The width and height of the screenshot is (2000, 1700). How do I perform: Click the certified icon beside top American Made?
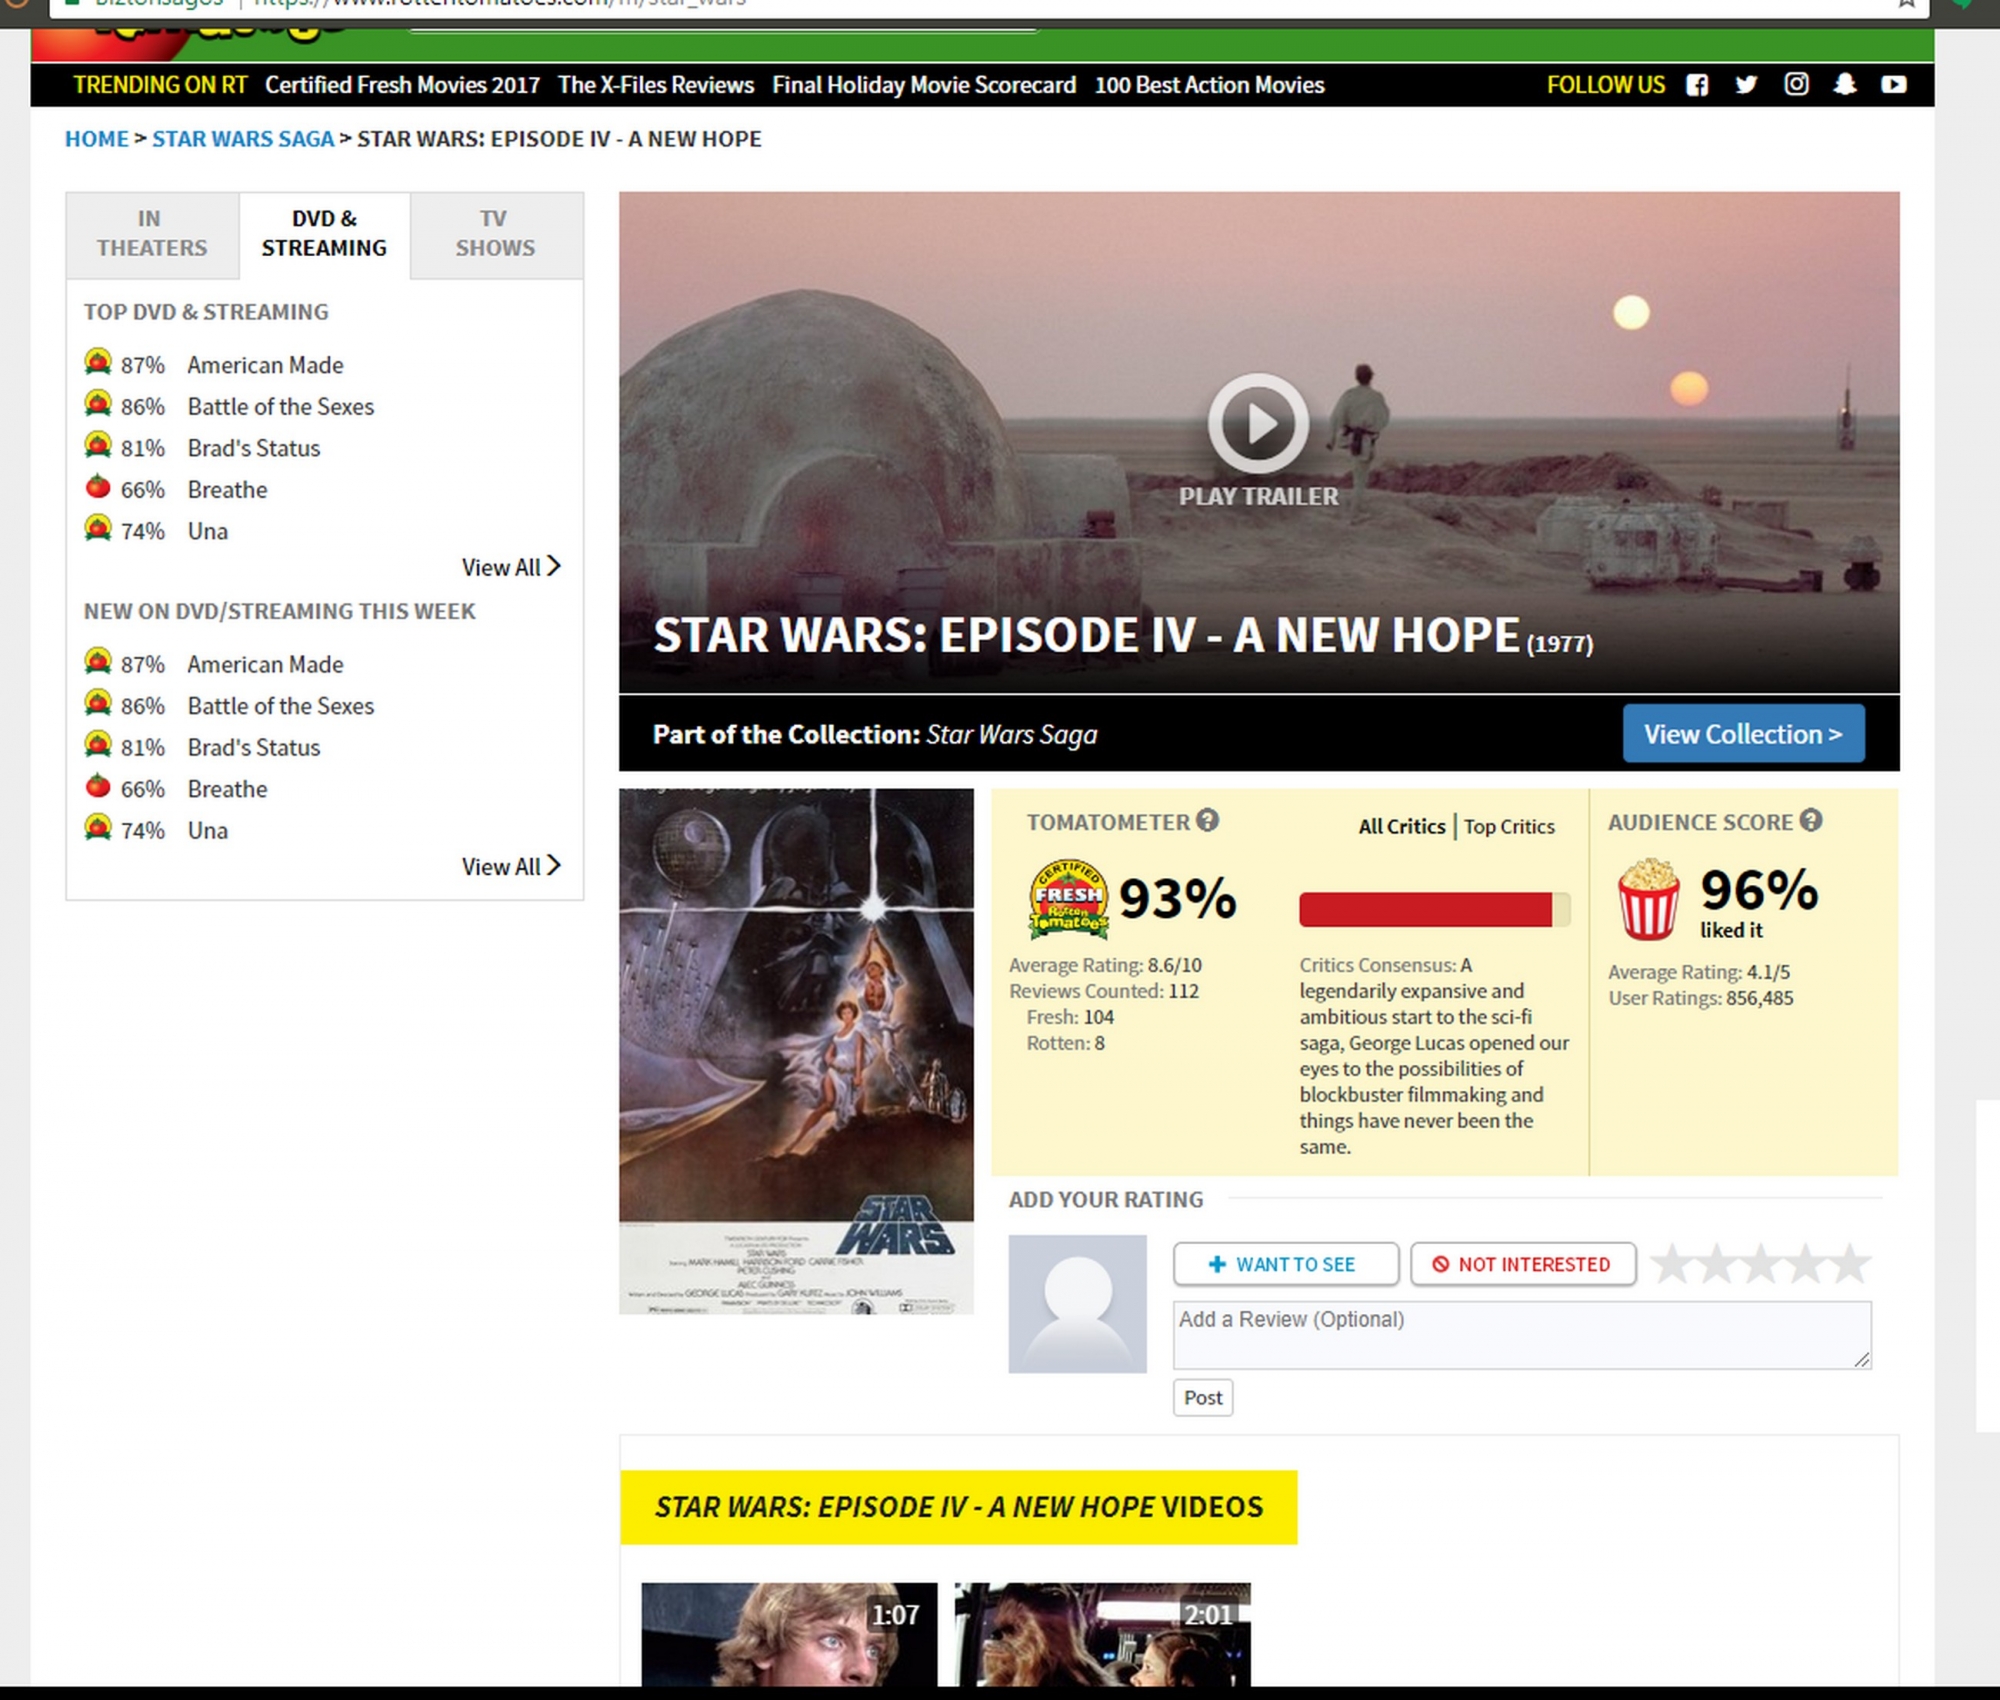tap(98, 362)
